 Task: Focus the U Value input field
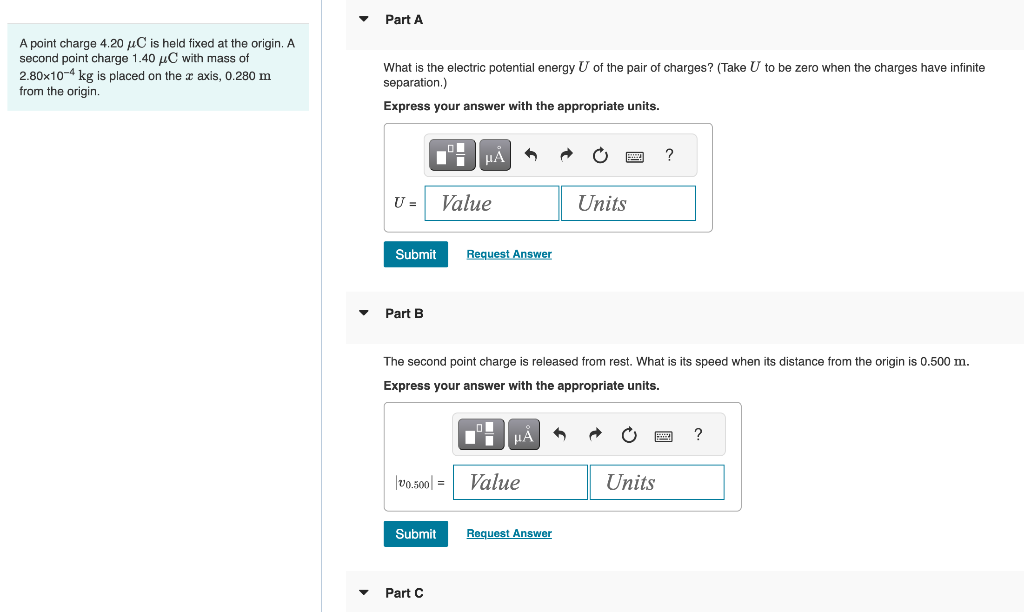tap(492, 203)
